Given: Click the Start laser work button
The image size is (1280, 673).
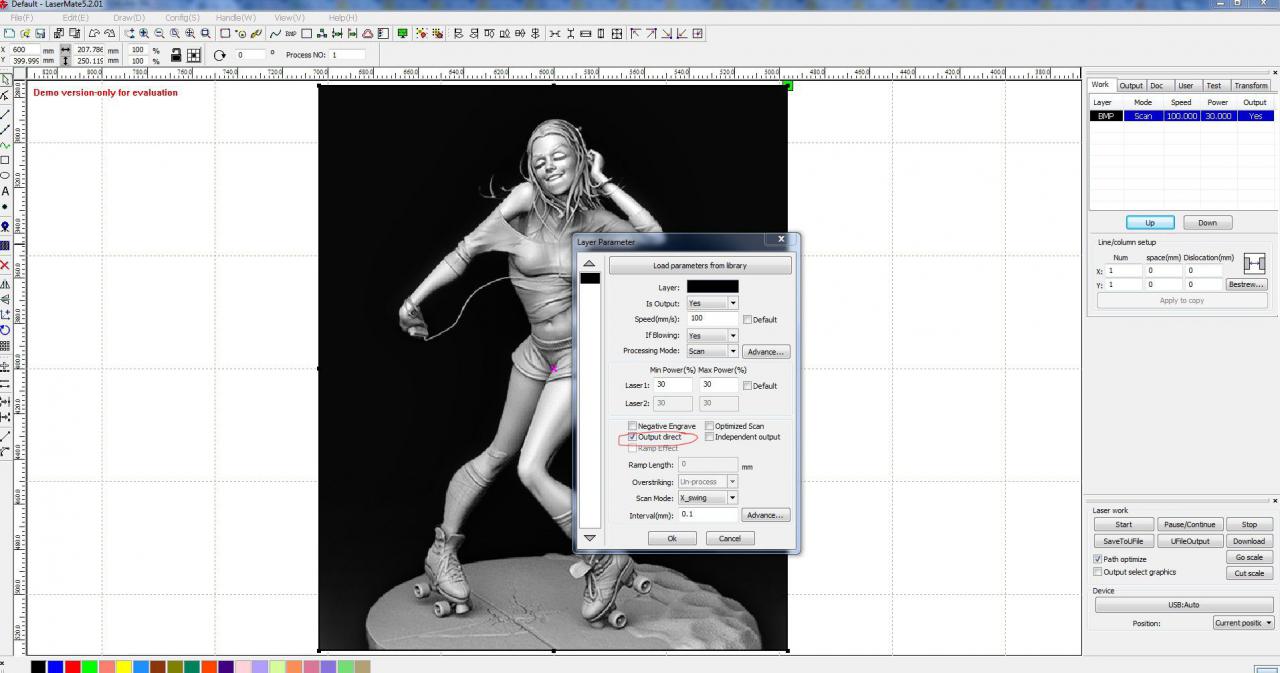Looking at the screenshot, I should click(1124, 524).
